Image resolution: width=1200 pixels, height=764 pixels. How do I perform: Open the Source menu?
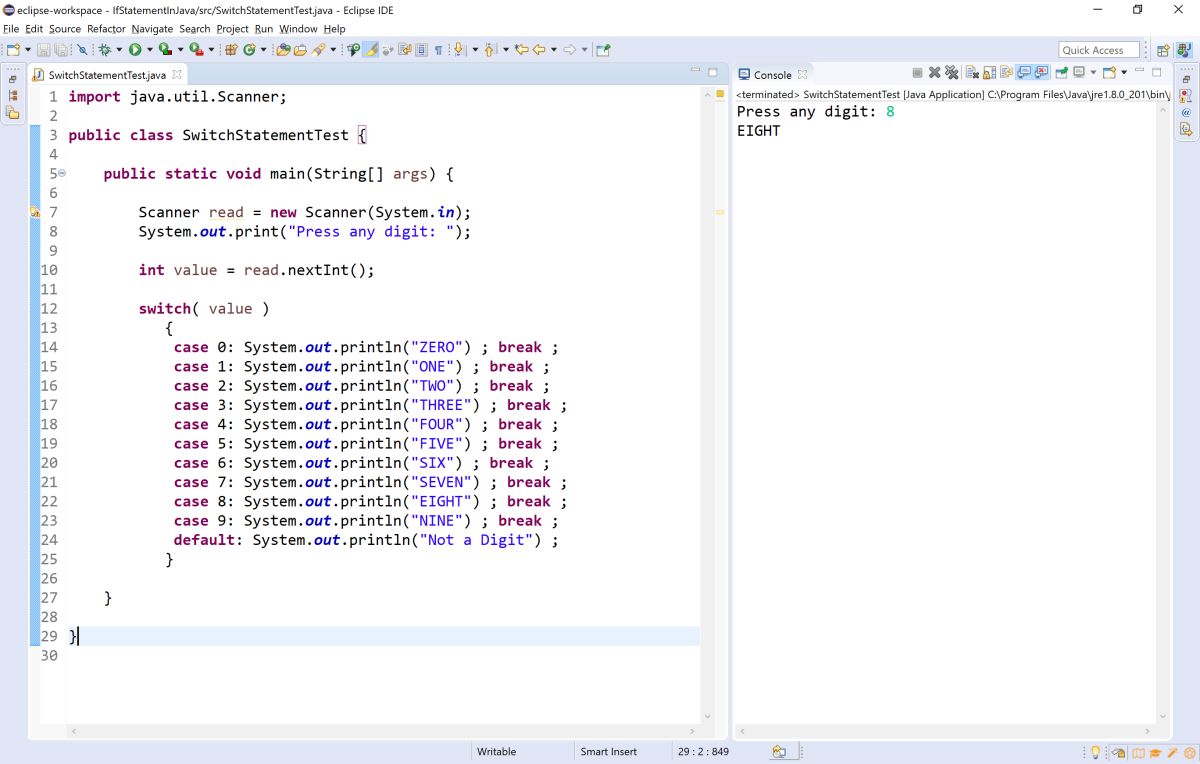pos(65,29)
